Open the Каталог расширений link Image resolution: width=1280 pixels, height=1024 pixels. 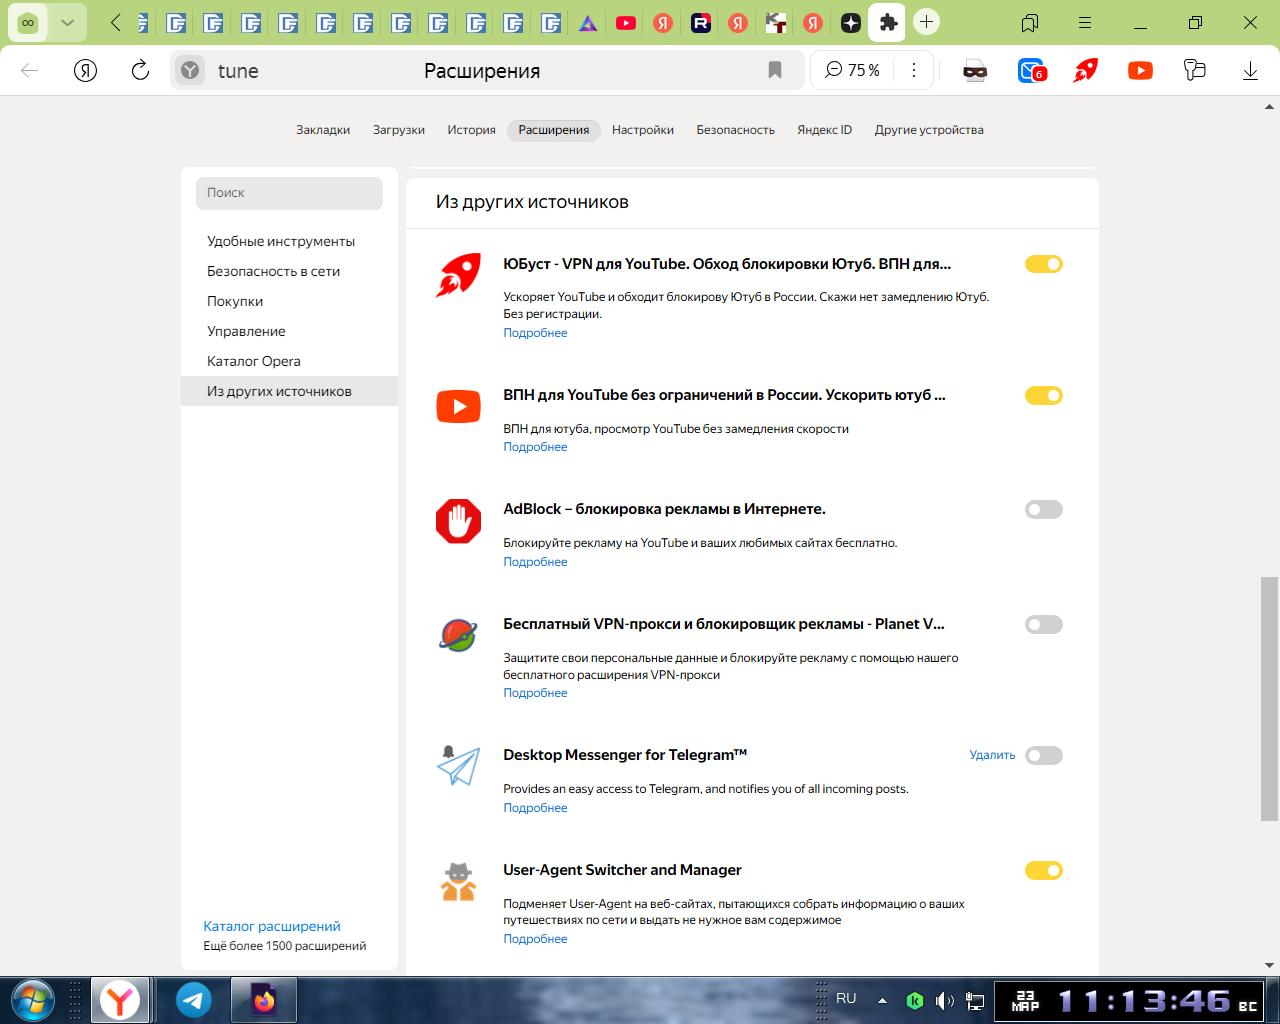pos(272,926)
